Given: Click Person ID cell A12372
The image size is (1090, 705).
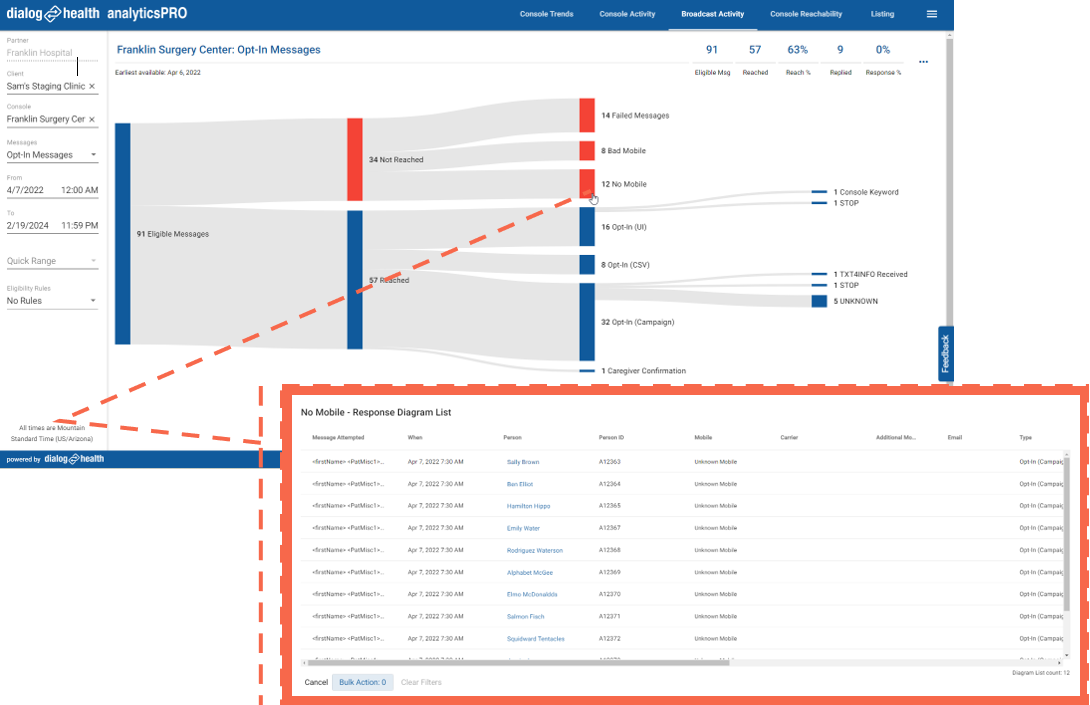Looking at the screenshot, I should [x=609, y=639].
